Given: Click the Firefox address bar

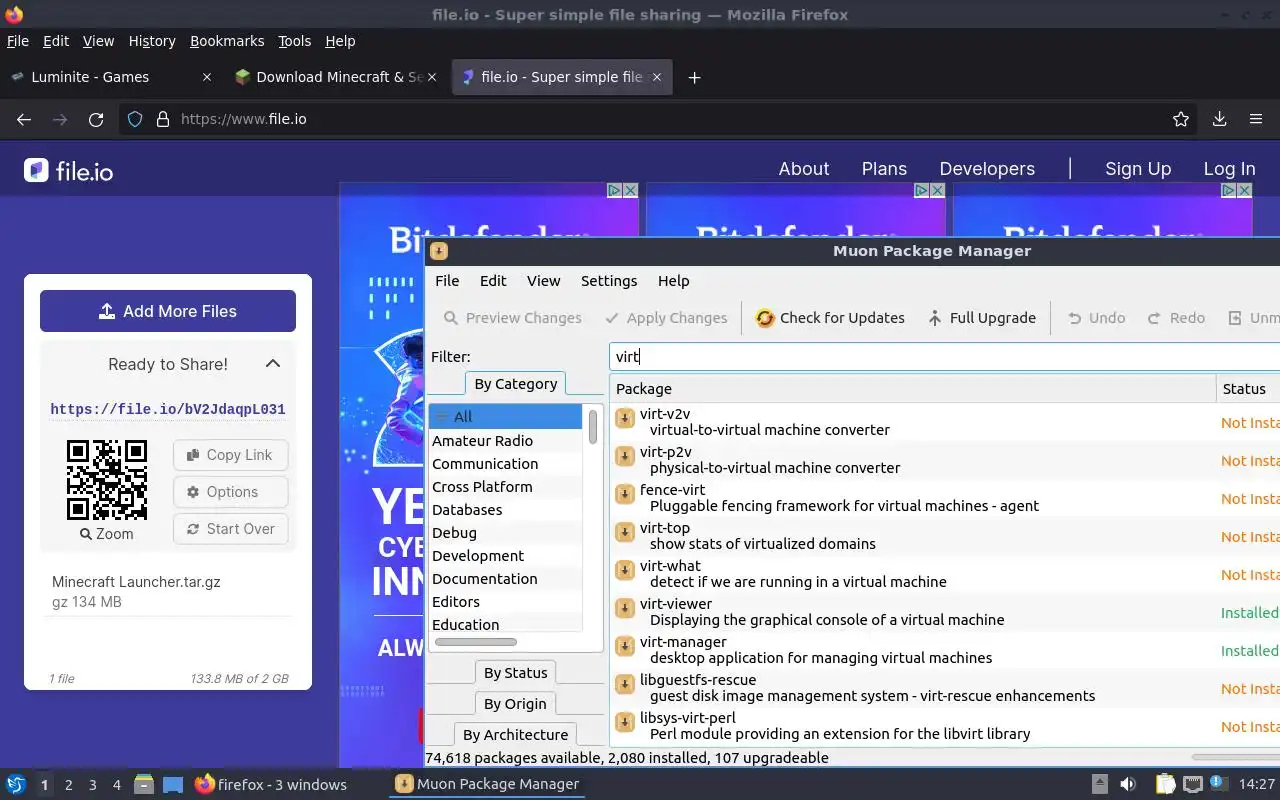Looking at the screenshot, I should coord(660,119).
